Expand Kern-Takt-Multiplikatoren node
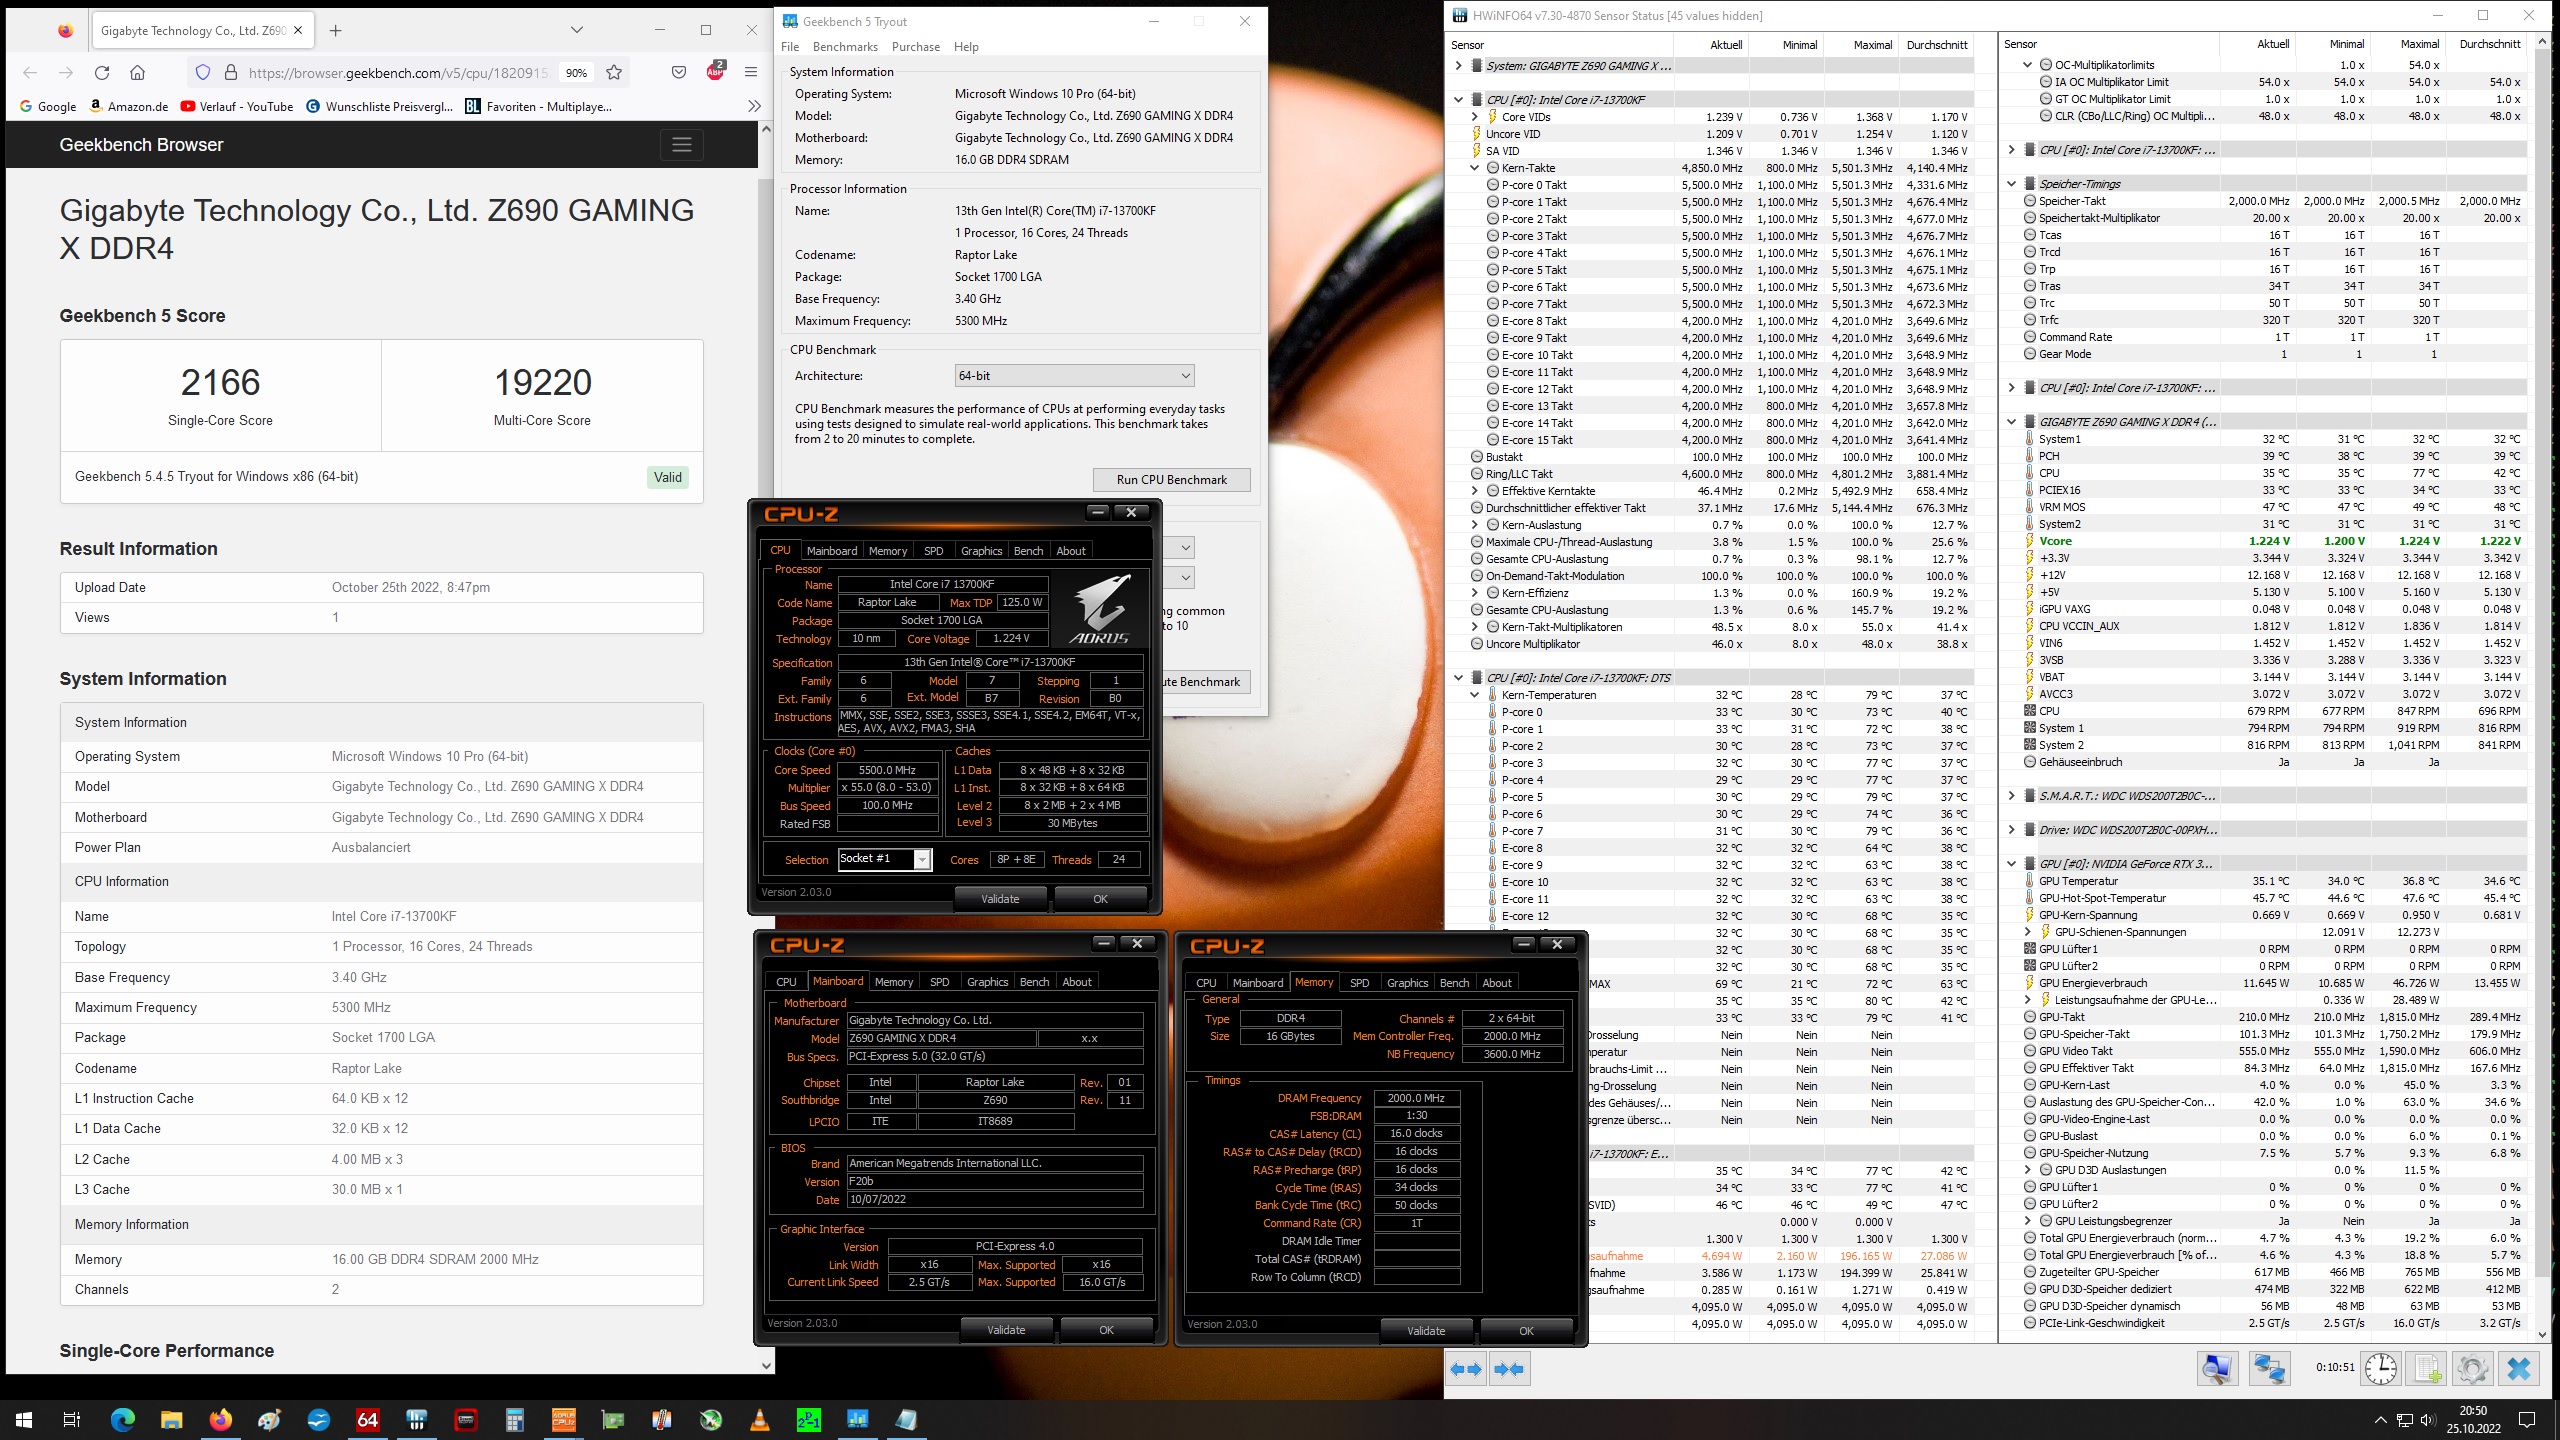Screen dimensions: 2560x1440 (x=1475, y=627)
